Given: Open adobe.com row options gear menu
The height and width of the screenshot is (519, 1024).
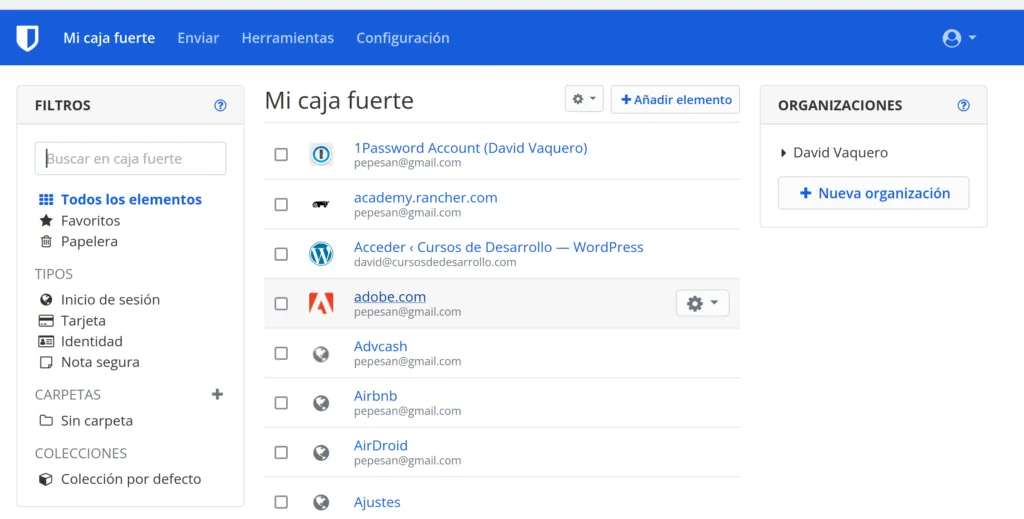Looking at the screenshot, I should pyautogui.click(x=702, y=303).
